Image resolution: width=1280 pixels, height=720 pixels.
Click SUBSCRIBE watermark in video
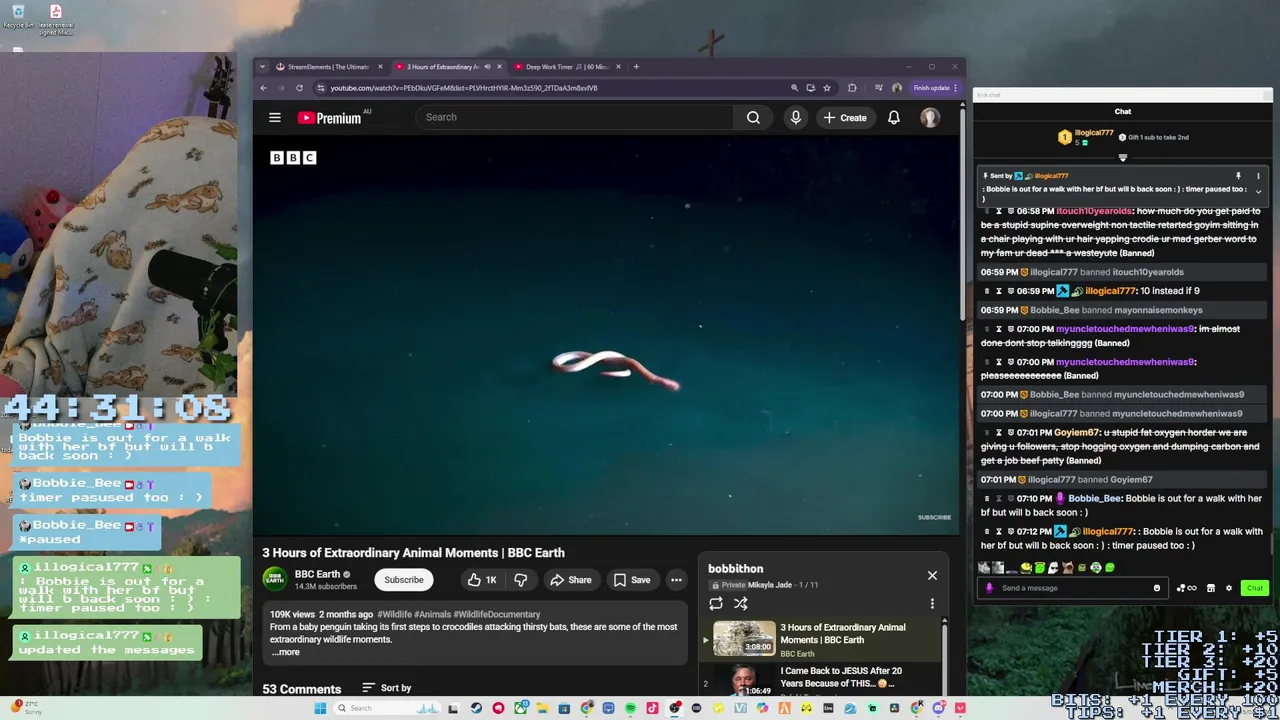coord(935,517)
